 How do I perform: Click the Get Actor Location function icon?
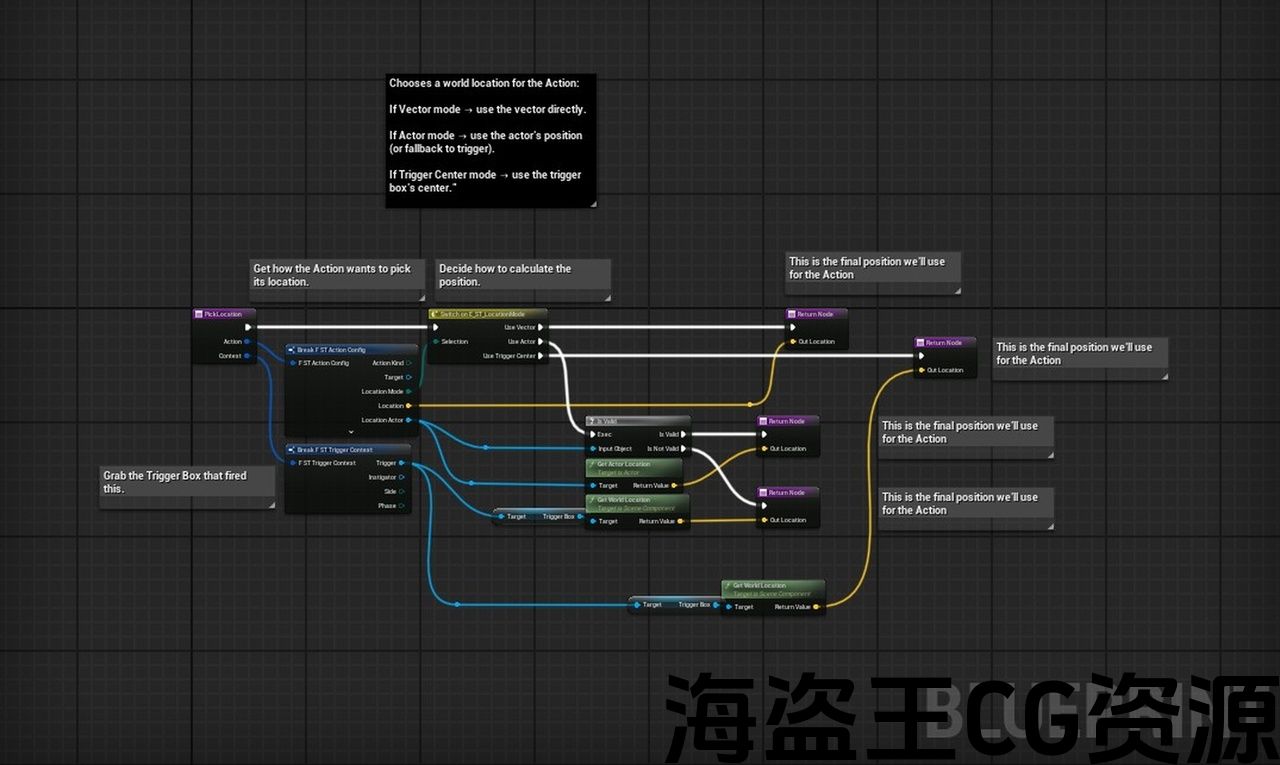click(592, 464)
